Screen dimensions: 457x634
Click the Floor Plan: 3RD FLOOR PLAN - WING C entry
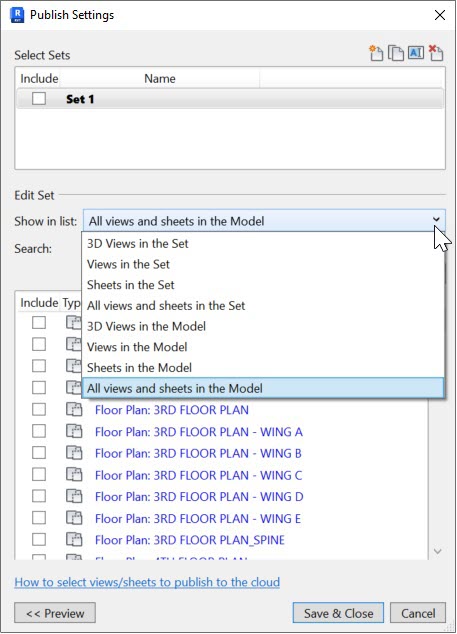click(x=199, y=475)
